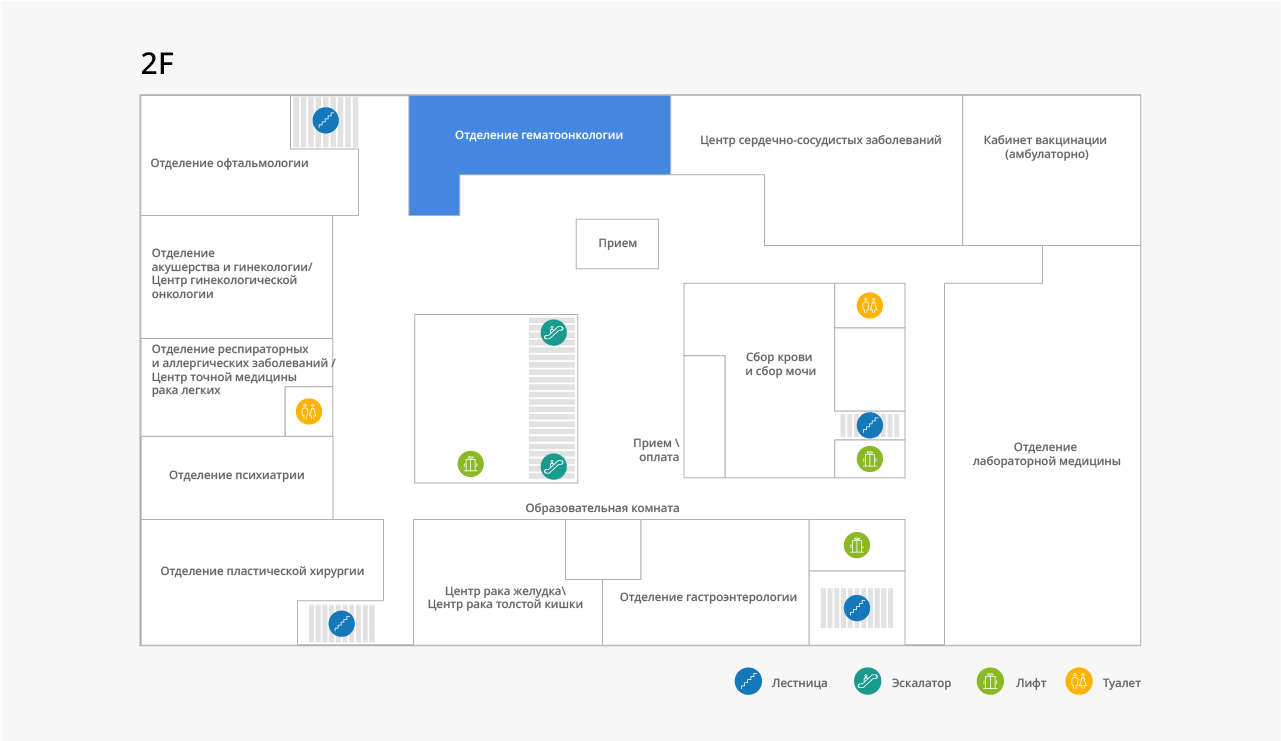Click the Лифт legend icon

pyautogui.click(x=991, y=682)
